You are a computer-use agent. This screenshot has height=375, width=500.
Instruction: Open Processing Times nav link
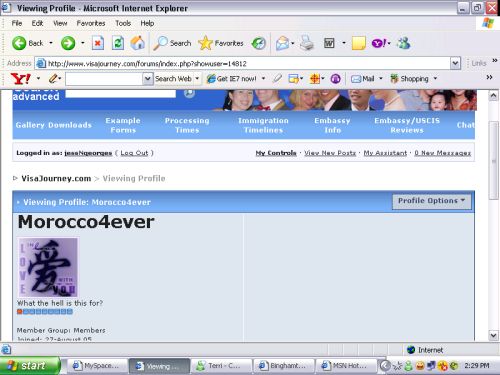pyautogui.click(x=187, y=125)
